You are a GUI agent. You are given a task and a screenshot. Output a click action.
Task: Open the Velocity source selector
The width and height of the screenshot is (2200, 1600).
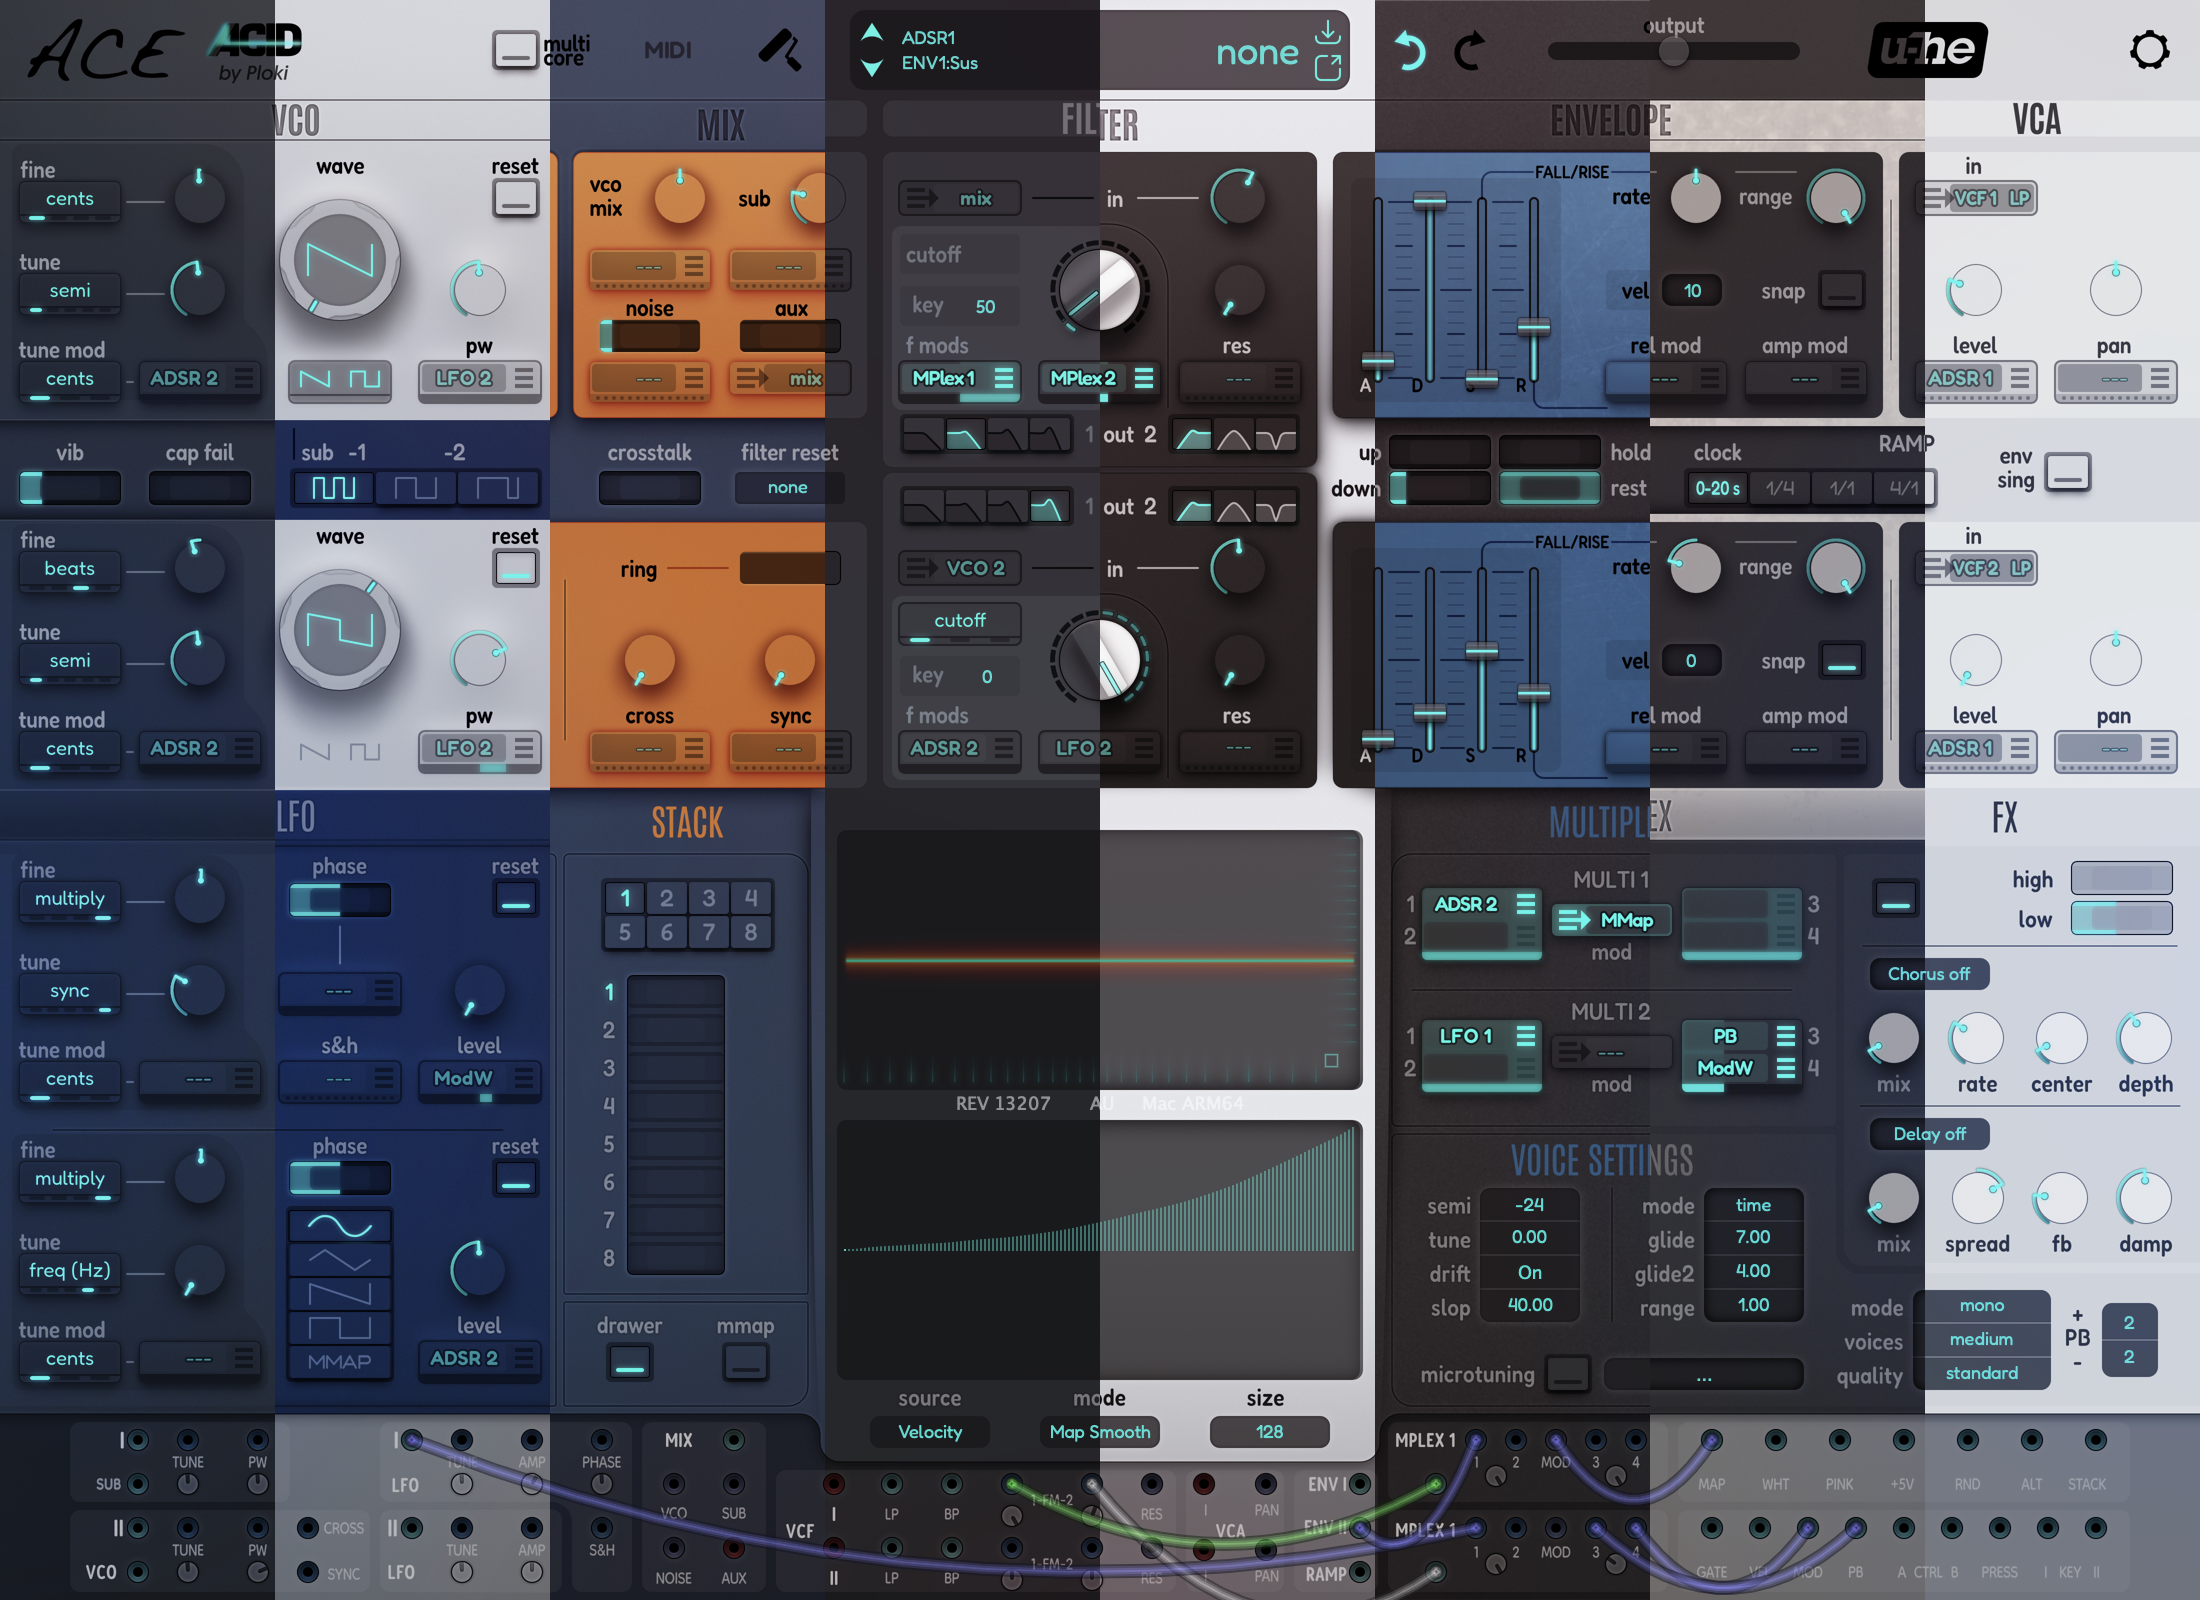[x=929, y=1432]
